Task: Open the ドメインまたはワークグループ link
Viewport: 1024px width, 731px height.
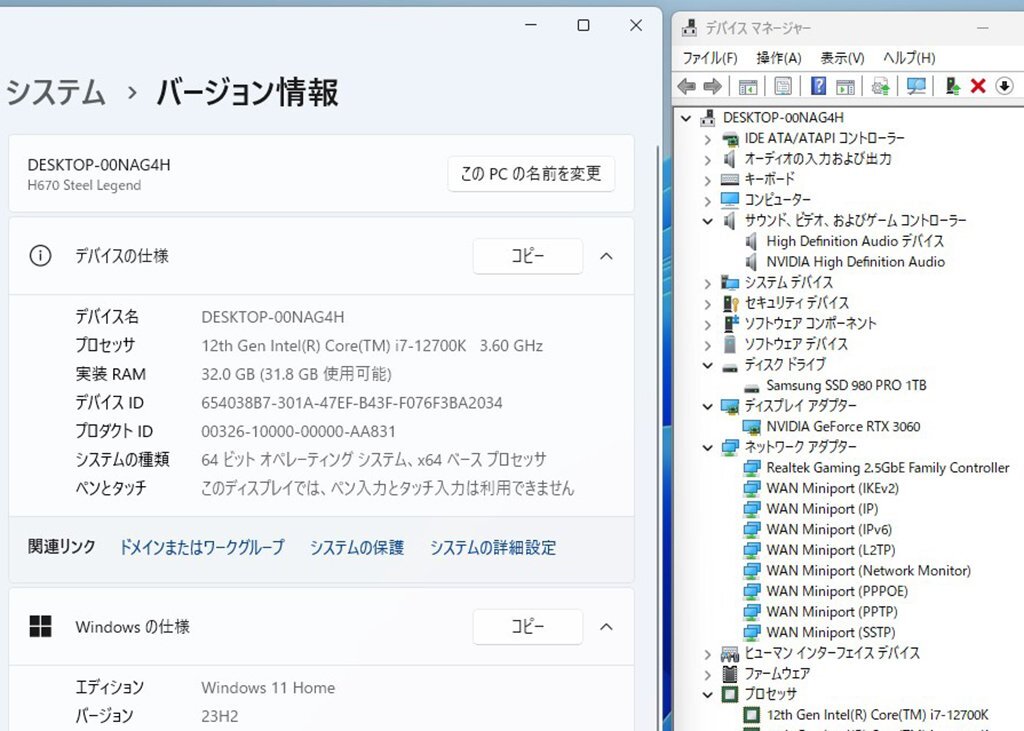Action: (x=202, y=547)
